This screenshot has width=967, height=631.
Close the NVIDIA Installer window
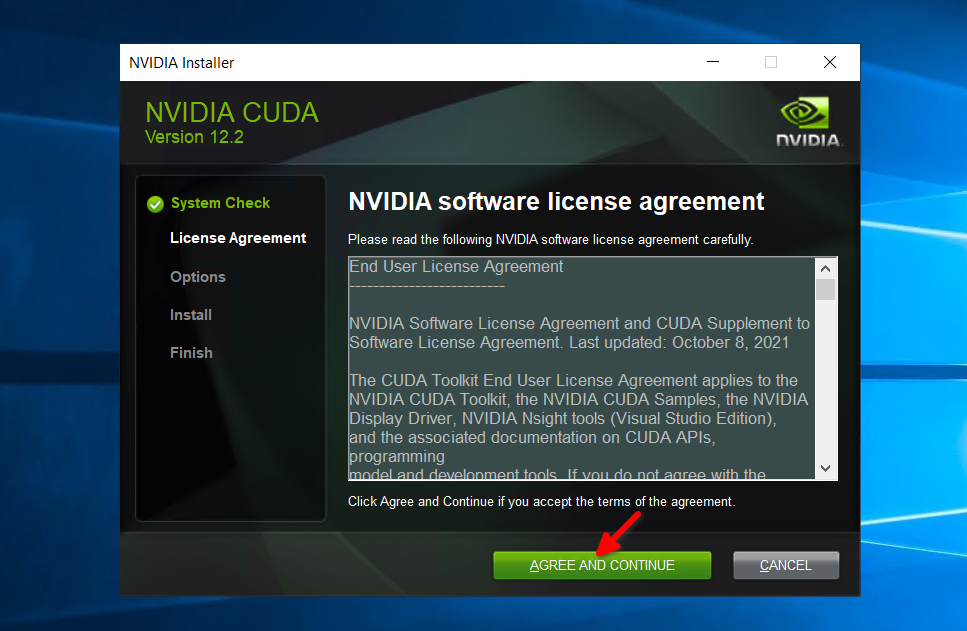click(830, 62)
